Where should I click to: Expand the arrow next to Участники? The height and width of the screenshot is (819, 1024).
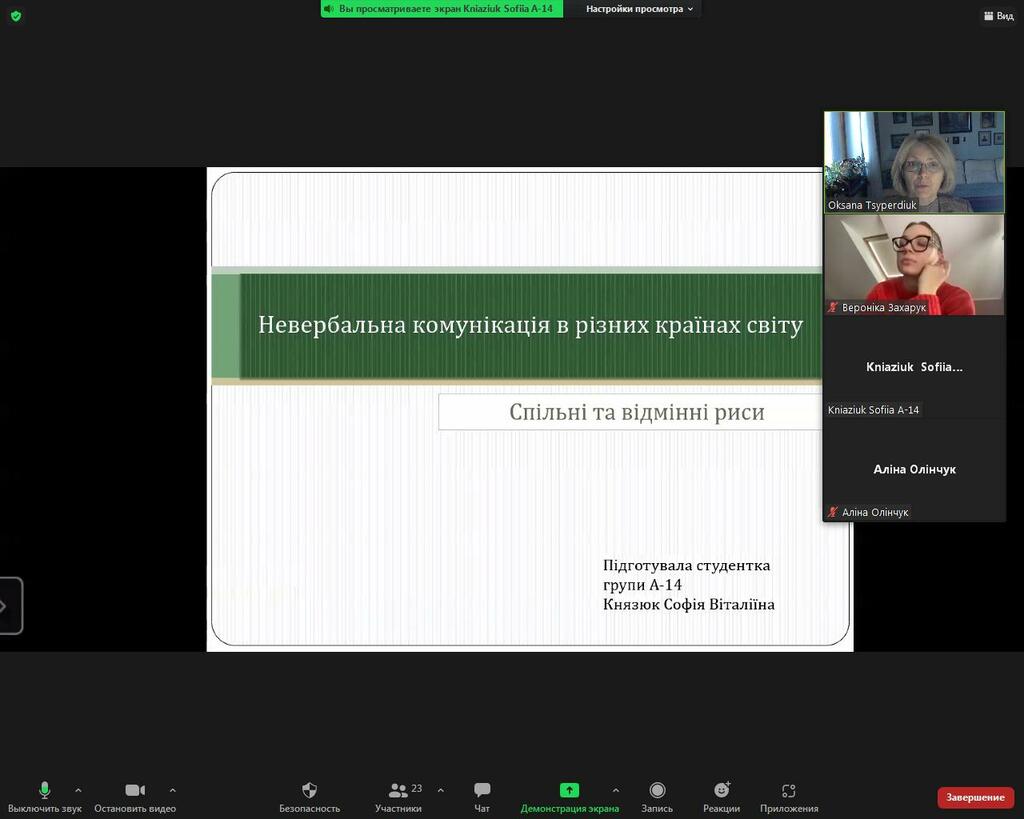point(441,790)
